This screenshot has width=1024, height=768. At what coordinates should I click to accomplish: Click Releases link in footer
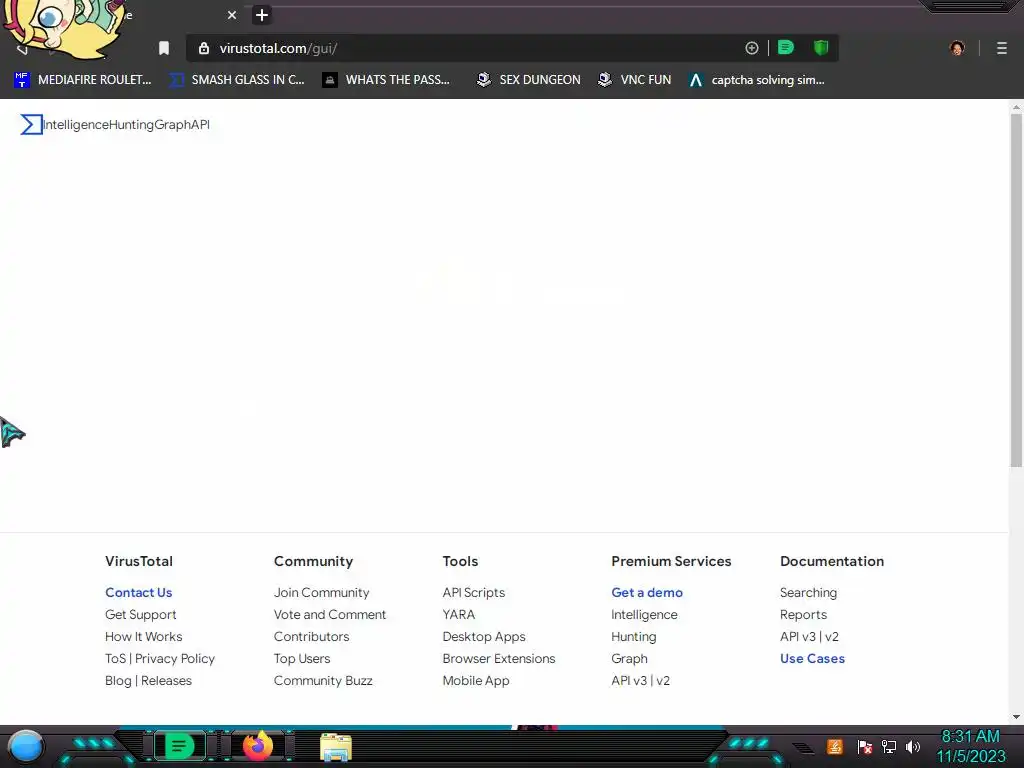[167, 680]
